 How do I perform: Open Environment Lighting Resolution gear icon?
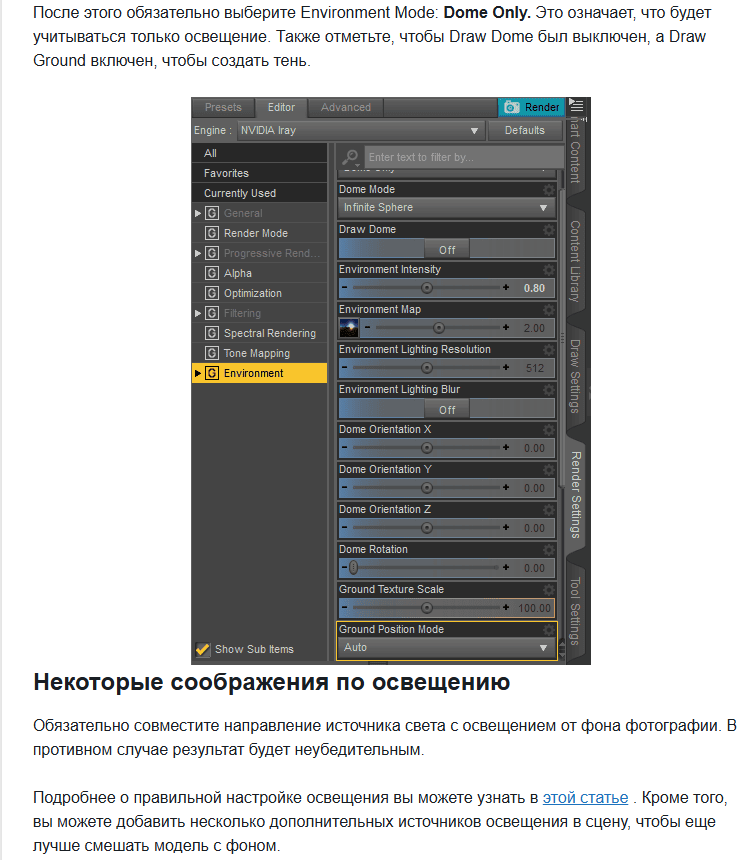(549, 350)
